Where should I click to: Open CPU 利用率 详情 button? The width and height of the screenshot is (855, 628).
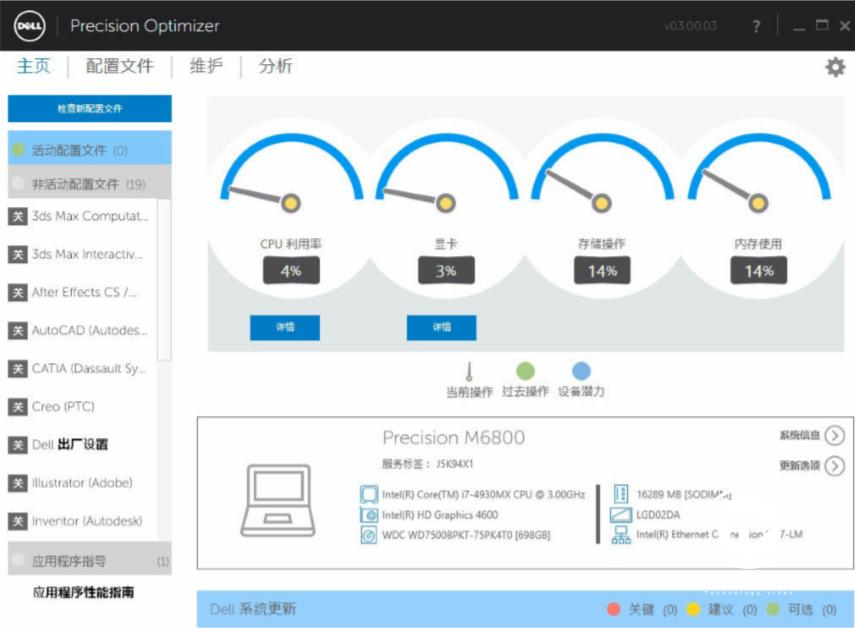tap(285, 328)
